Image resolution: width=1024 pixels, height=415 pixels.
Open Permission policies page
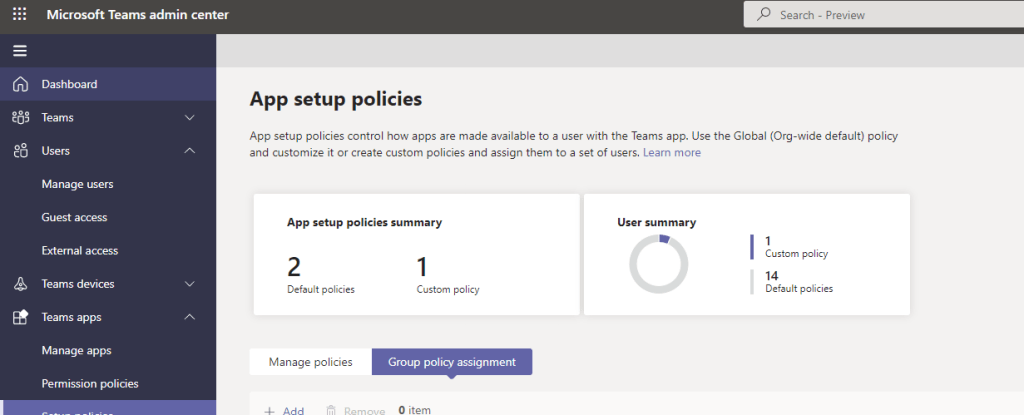click(x=90, y=383)
